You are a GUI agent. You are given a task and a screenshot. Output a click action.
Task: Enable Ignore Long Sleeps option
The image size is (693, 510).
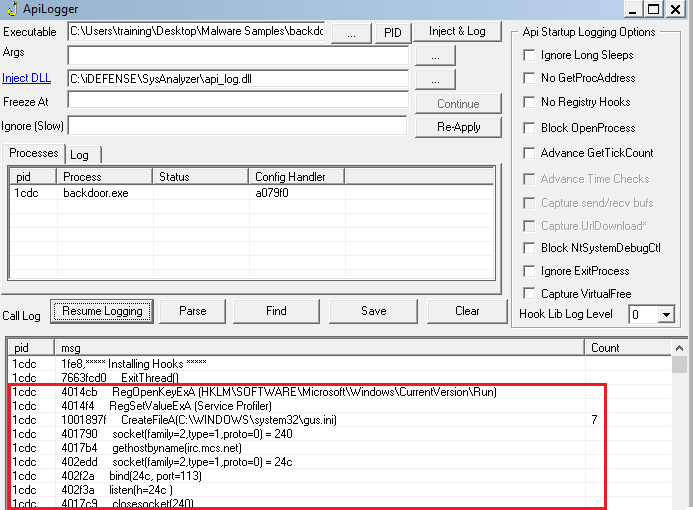click(529, 55)
